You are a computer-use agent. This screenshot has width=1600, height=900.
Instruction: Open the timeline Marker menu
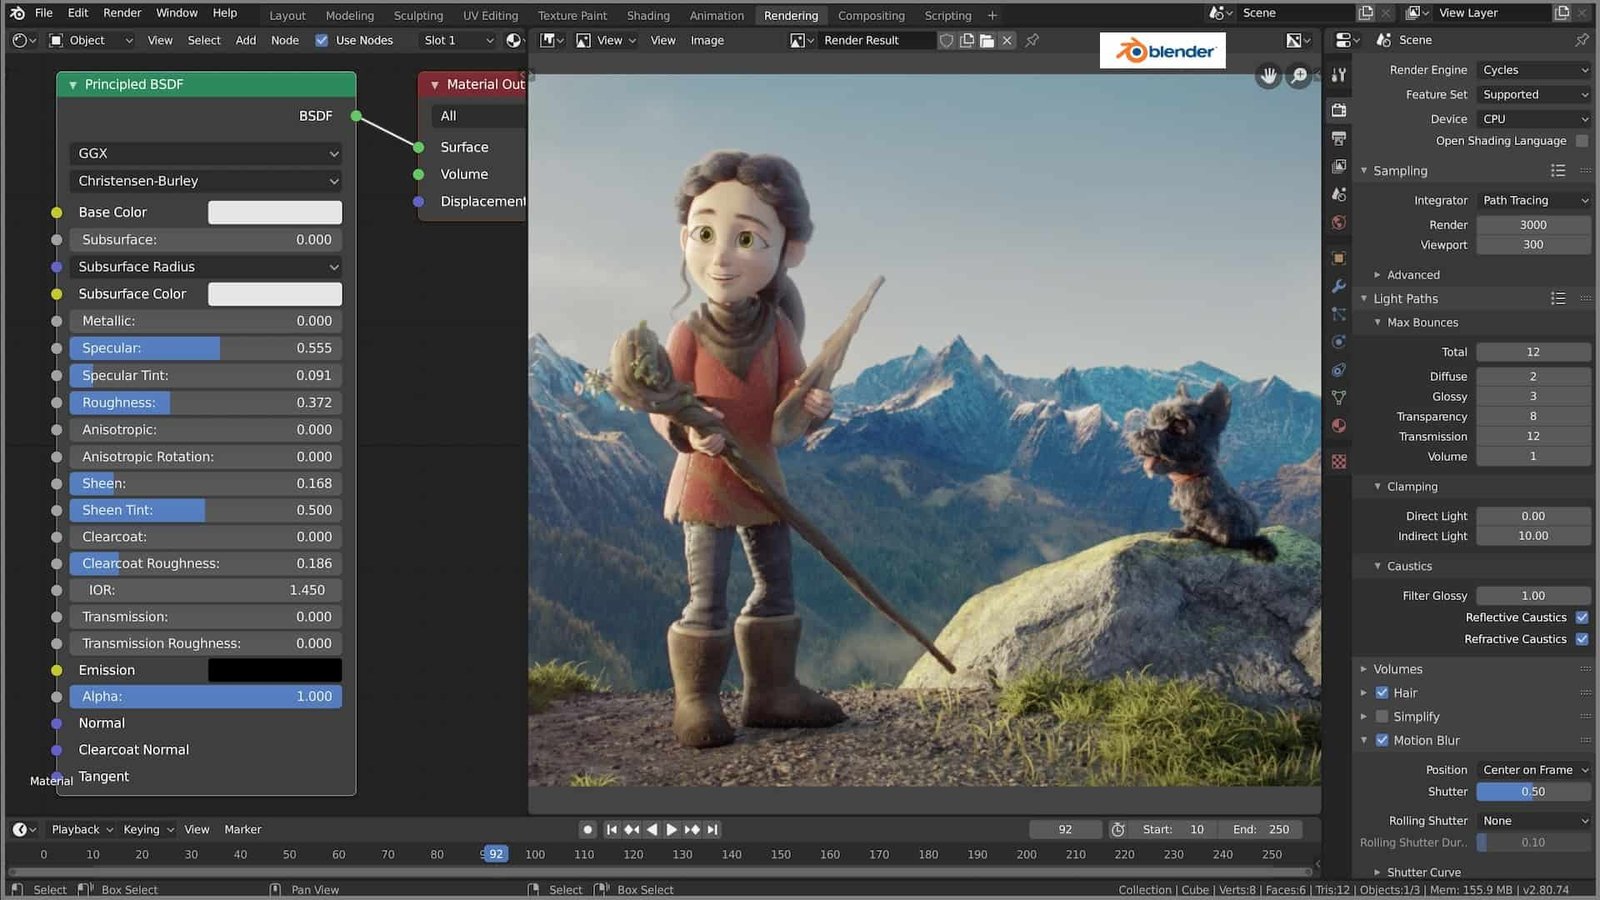click(x=242, y=830)
